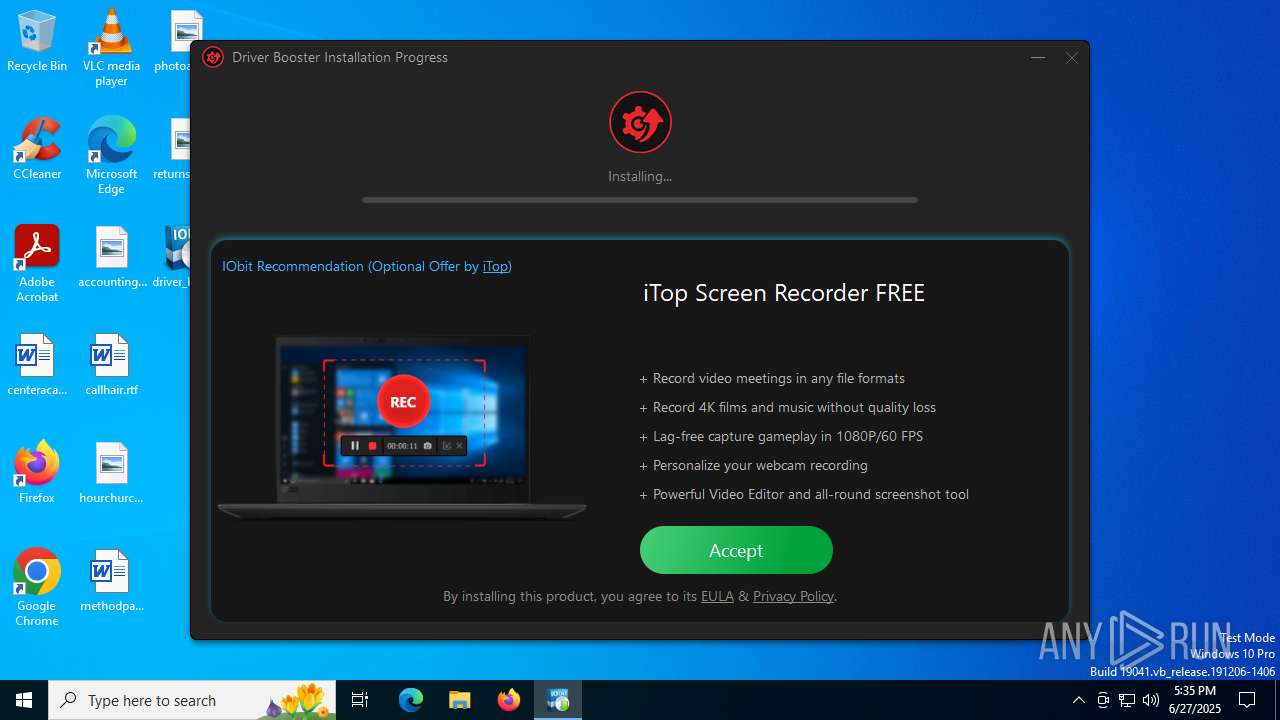
Task: Open the notification center icon
Action: click(1248, 700)
